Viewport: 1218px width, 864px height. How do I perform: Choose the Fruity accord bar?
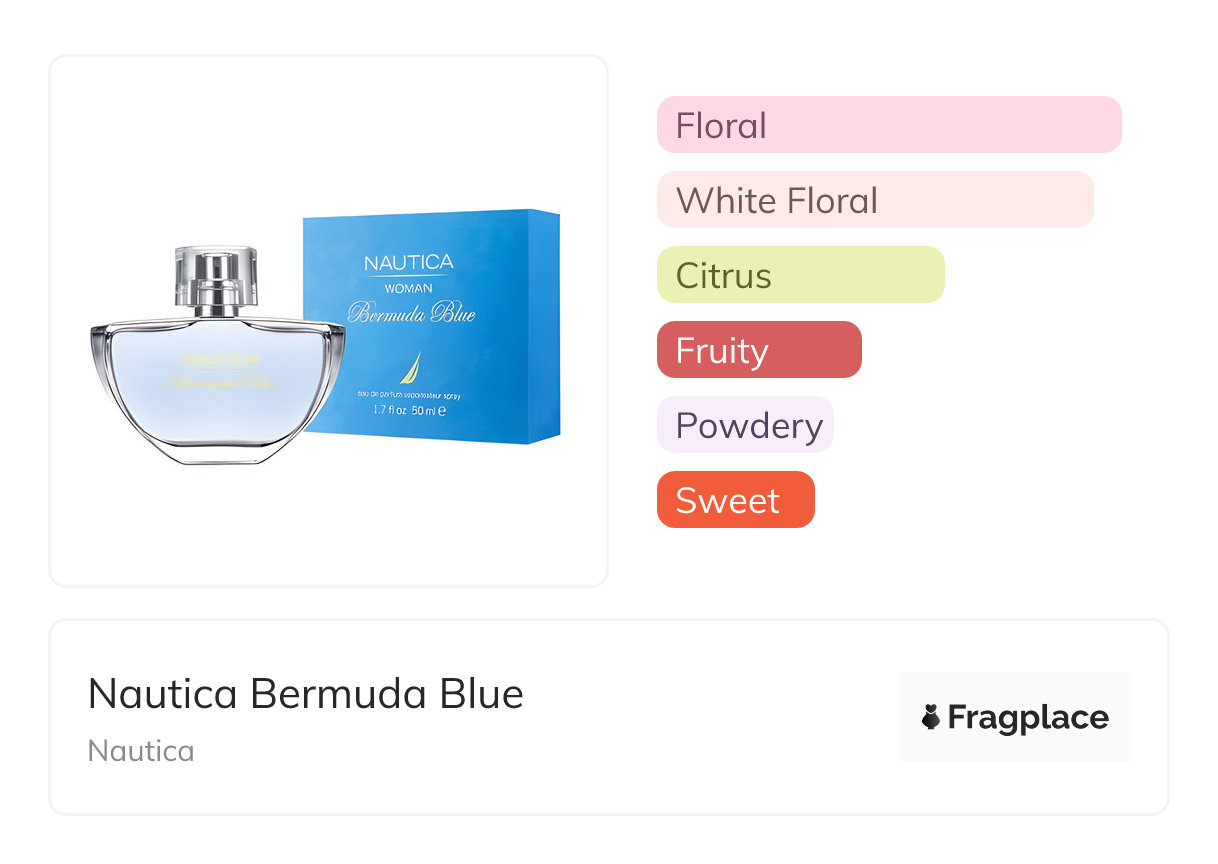click(758, 350)
